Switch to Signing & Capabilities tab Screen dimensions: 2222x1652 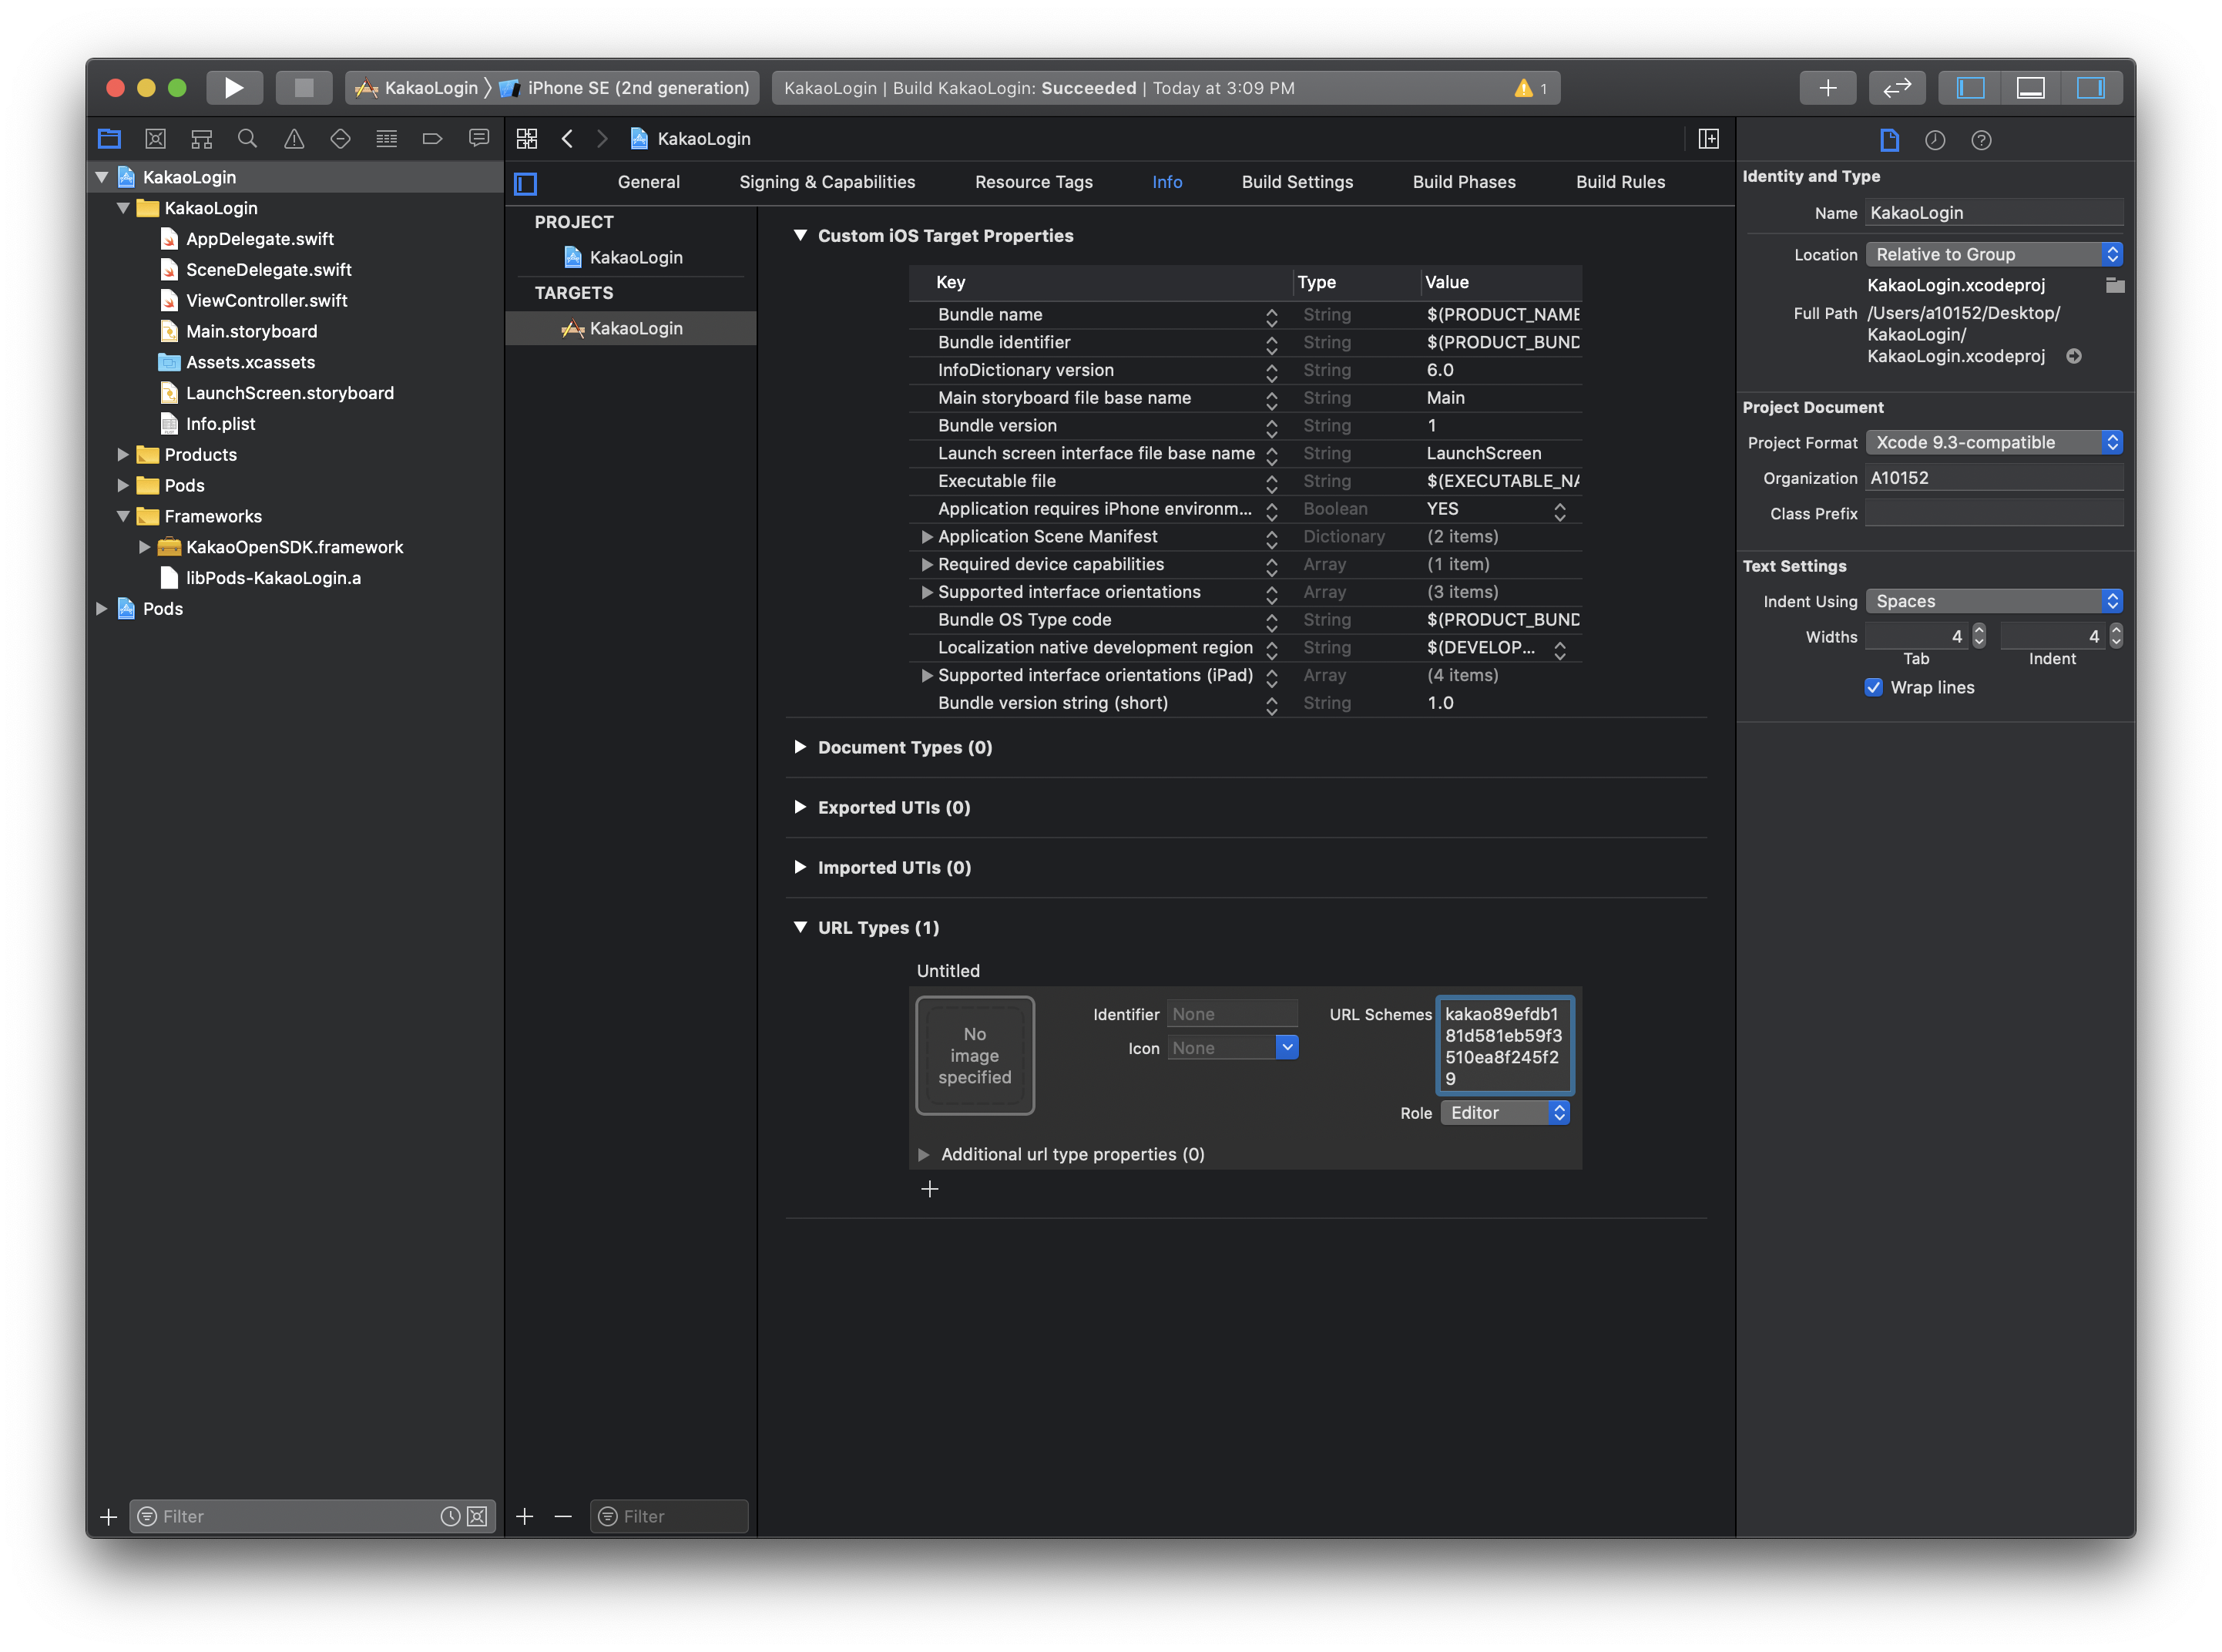click(x=827, y=182)
